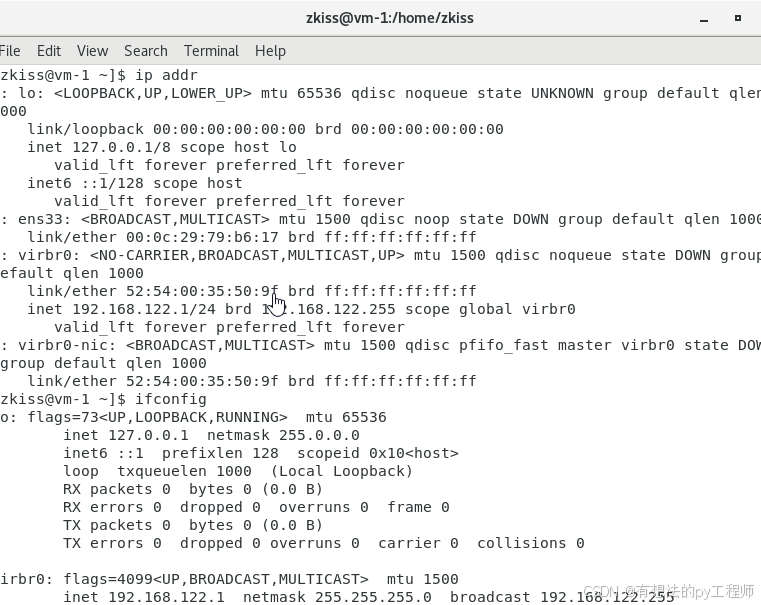Click 'virbr0: <NO-CARRIER,BROADCAST,MULTICAST,UP>' text

[x=211, y=255]
